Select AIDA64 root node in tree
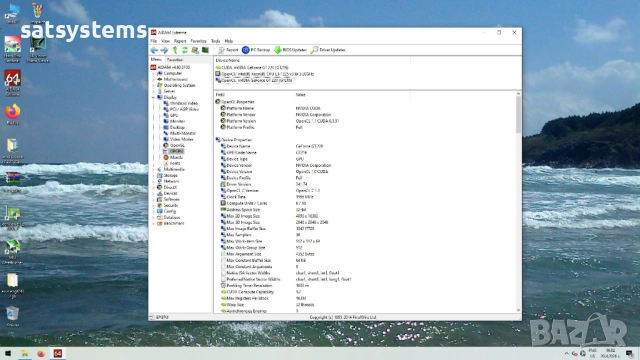 (x=170, y=67)
